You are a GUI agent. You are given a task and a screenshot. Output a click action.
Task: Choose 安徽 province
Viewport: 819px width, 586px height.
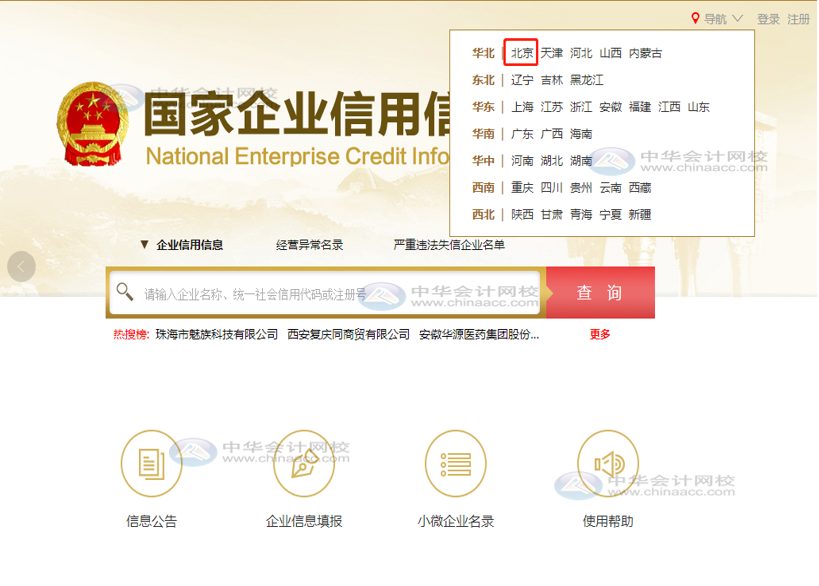coord(610,107)
